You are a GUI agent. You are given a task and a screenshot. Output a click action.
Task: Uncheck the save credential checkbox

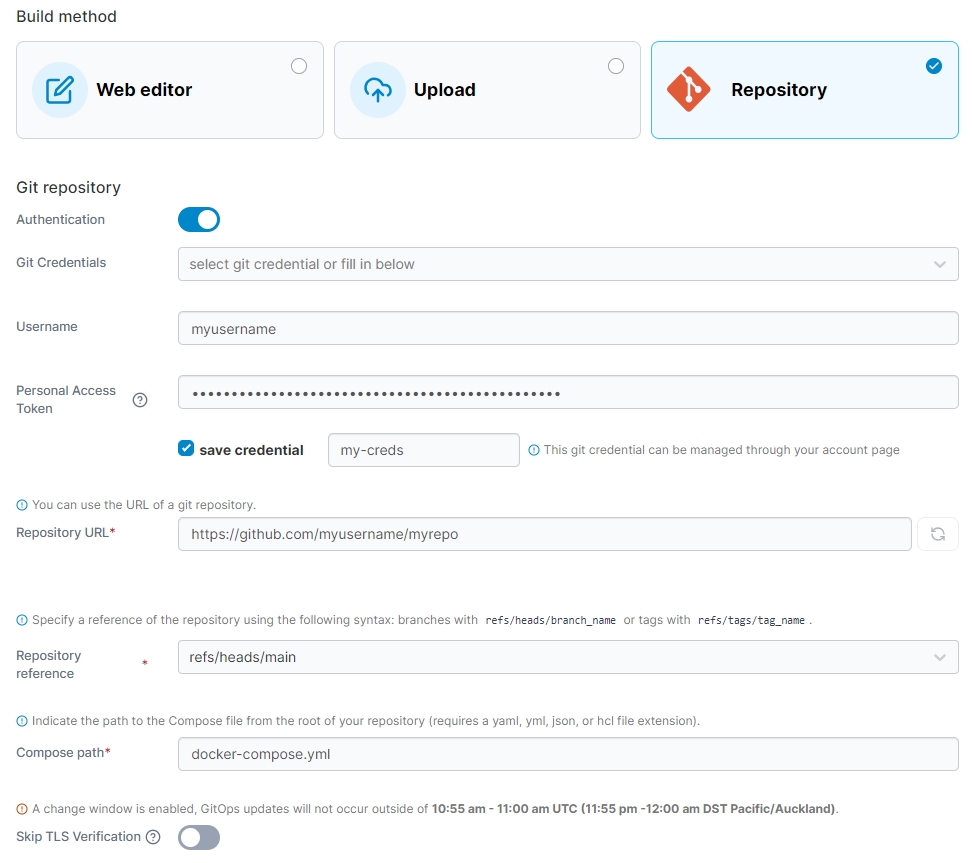[186, 449]
